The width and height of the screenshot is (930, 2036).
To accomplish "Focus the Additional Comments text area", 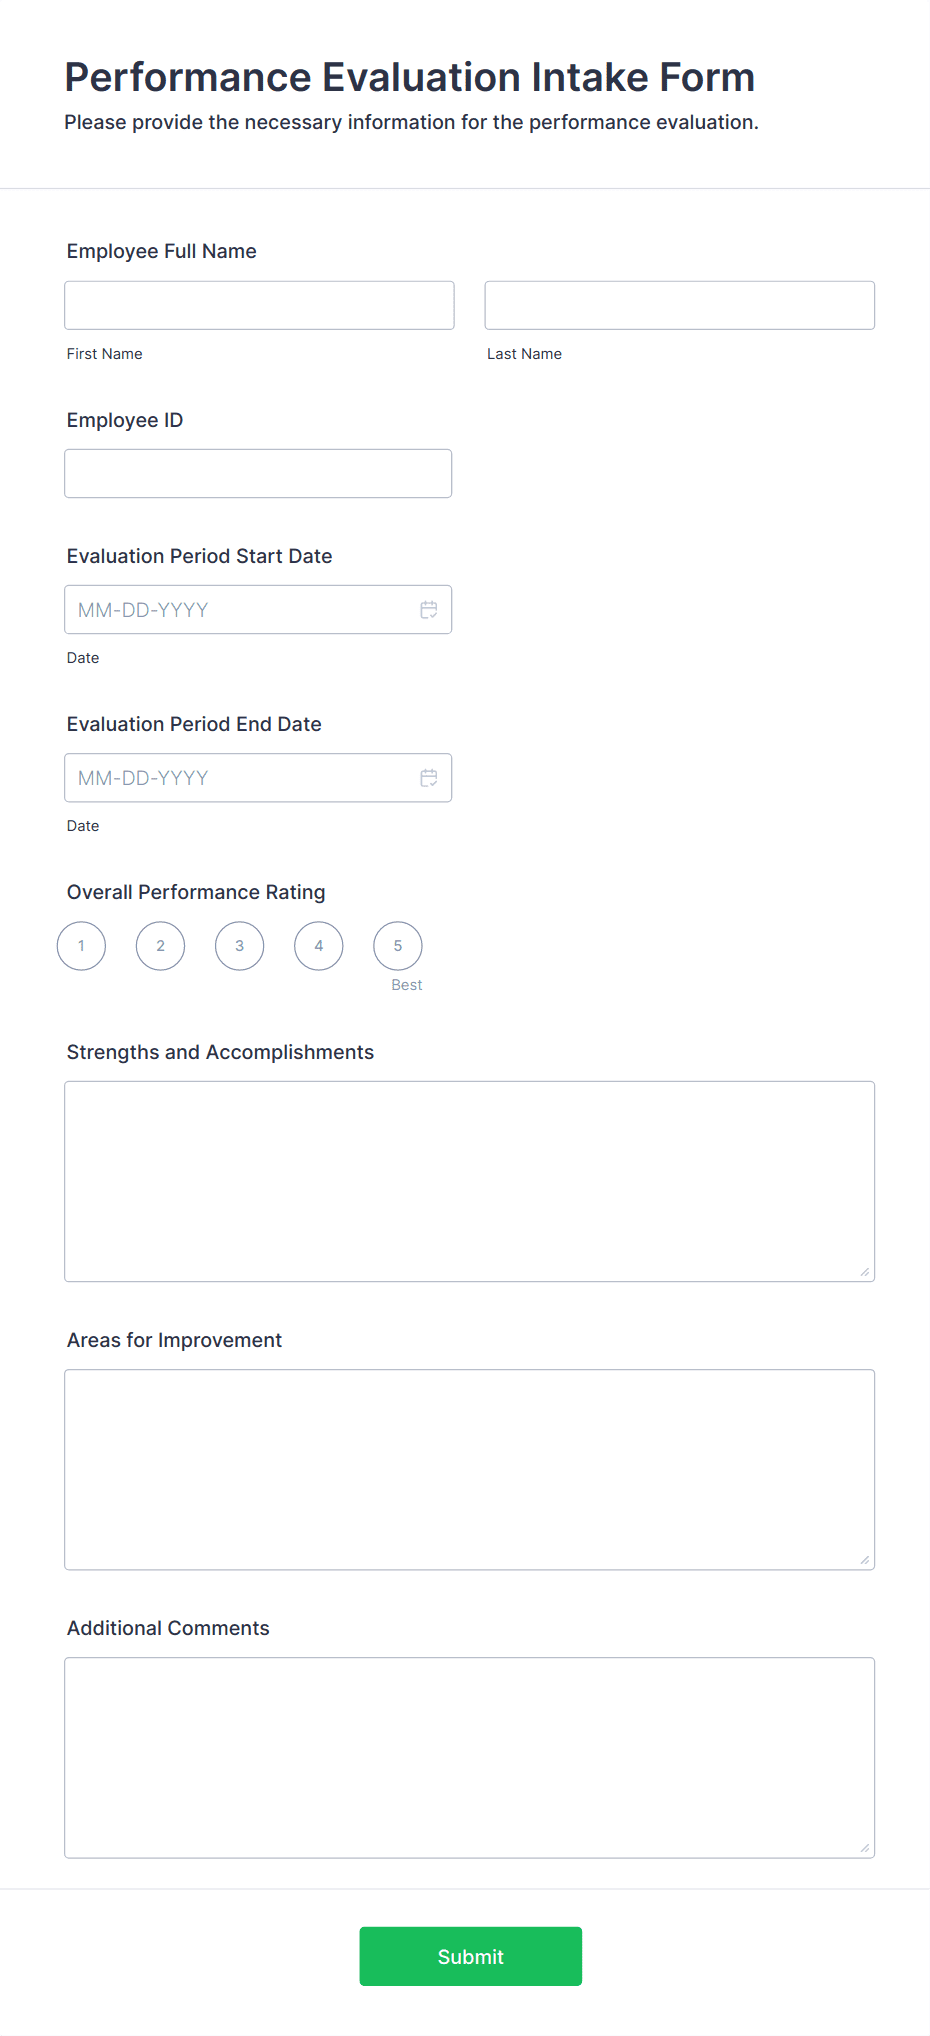I will [469, 1757].
